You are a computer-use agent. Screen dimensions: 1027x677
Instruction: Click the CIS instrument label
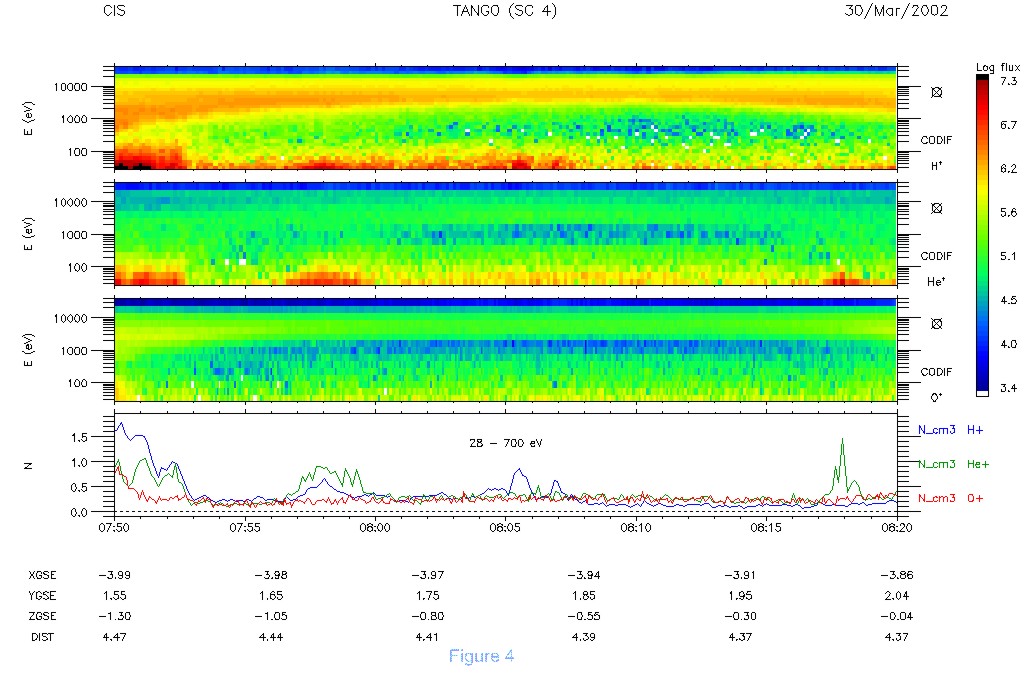coord(113,11)
